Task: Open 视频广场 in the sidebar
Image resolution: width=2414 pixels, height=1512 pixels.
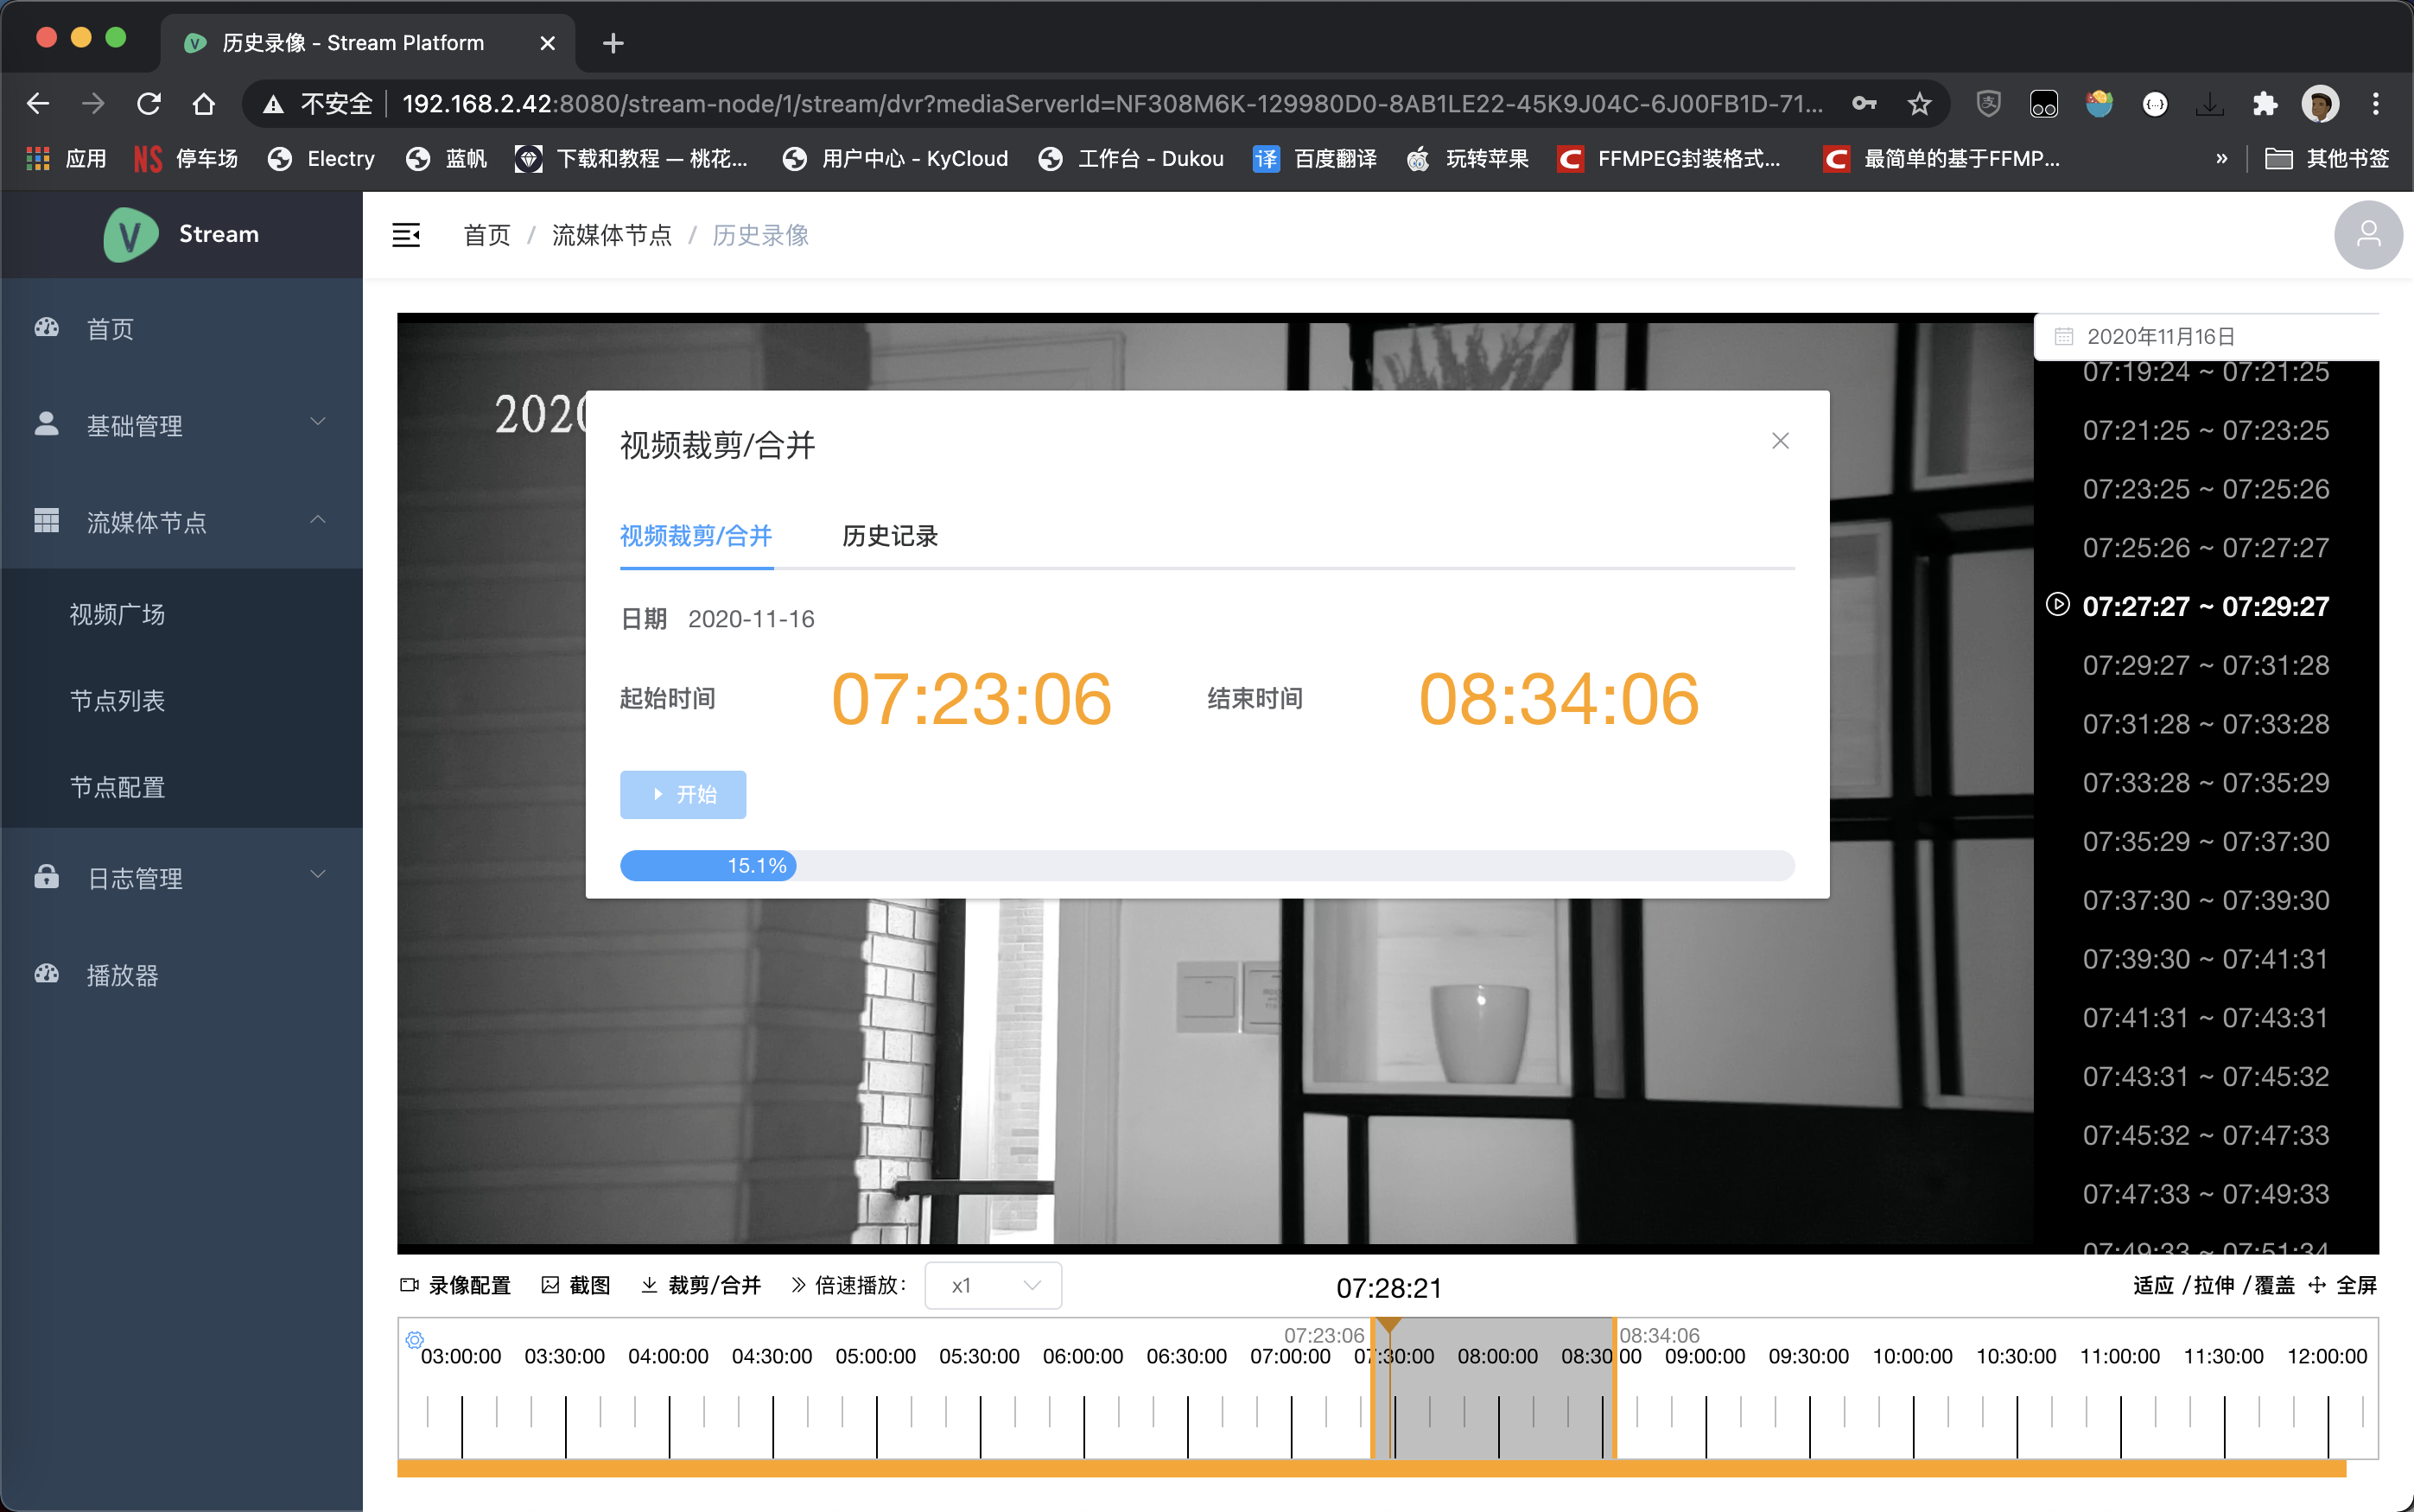Action: click(x=117, y=614)
